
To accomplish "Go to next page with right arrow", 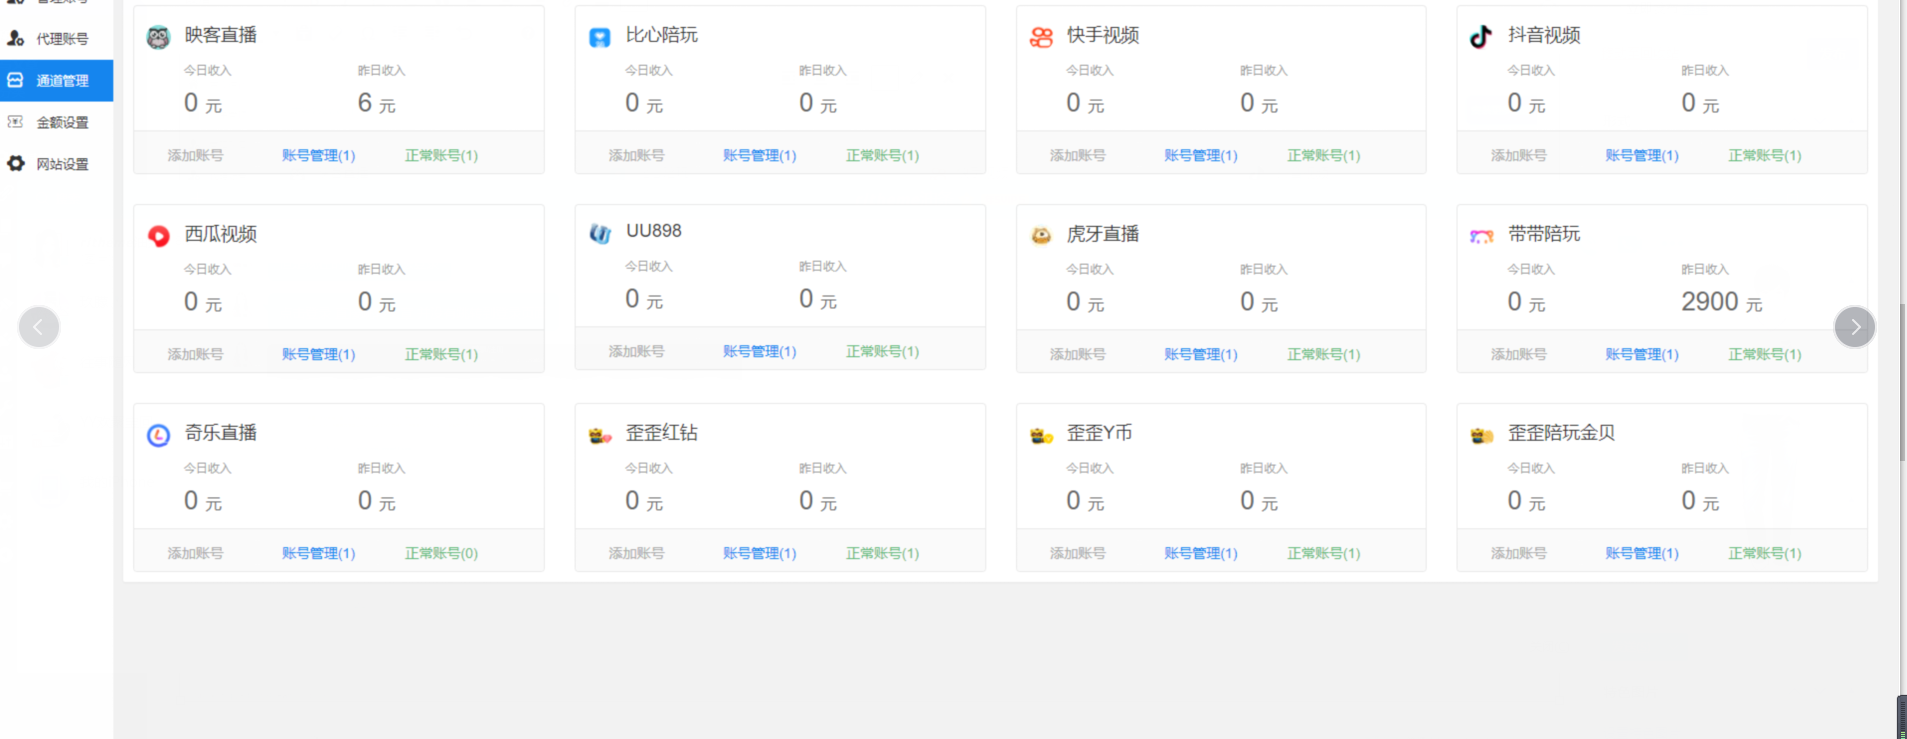I will (x=1854, y=327).
